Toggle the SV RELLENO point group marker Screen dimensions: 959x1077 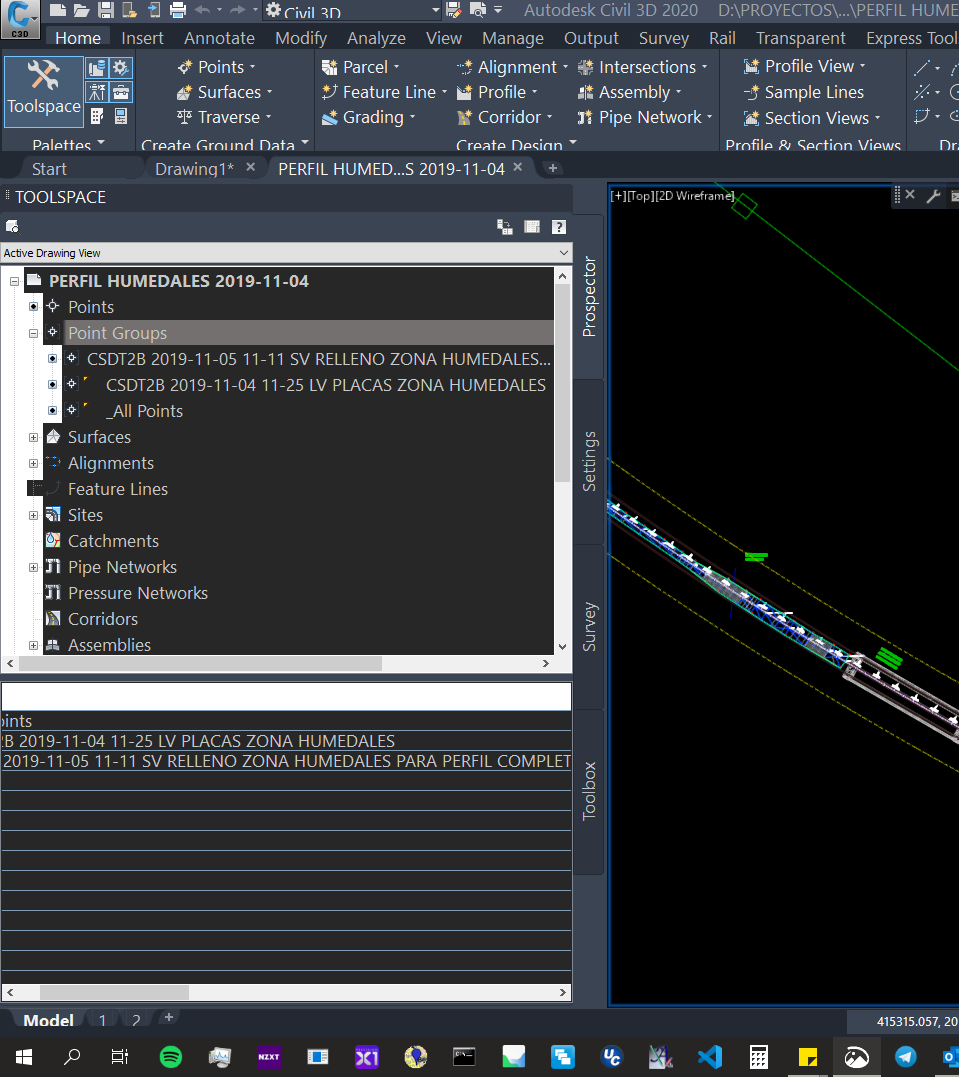pos(52,358)
